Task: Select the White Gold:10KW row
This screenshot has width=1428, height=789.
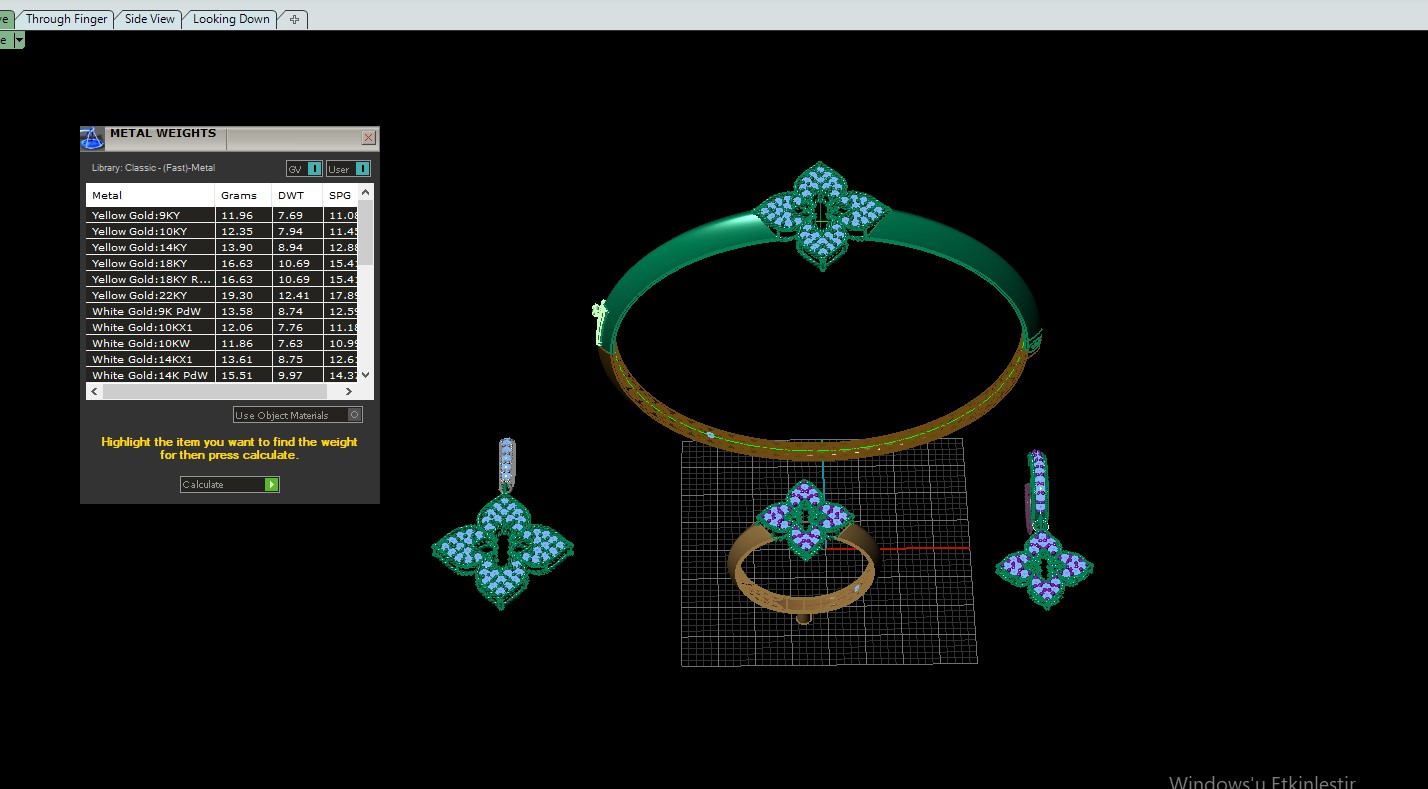Action: tap(222, 343)
